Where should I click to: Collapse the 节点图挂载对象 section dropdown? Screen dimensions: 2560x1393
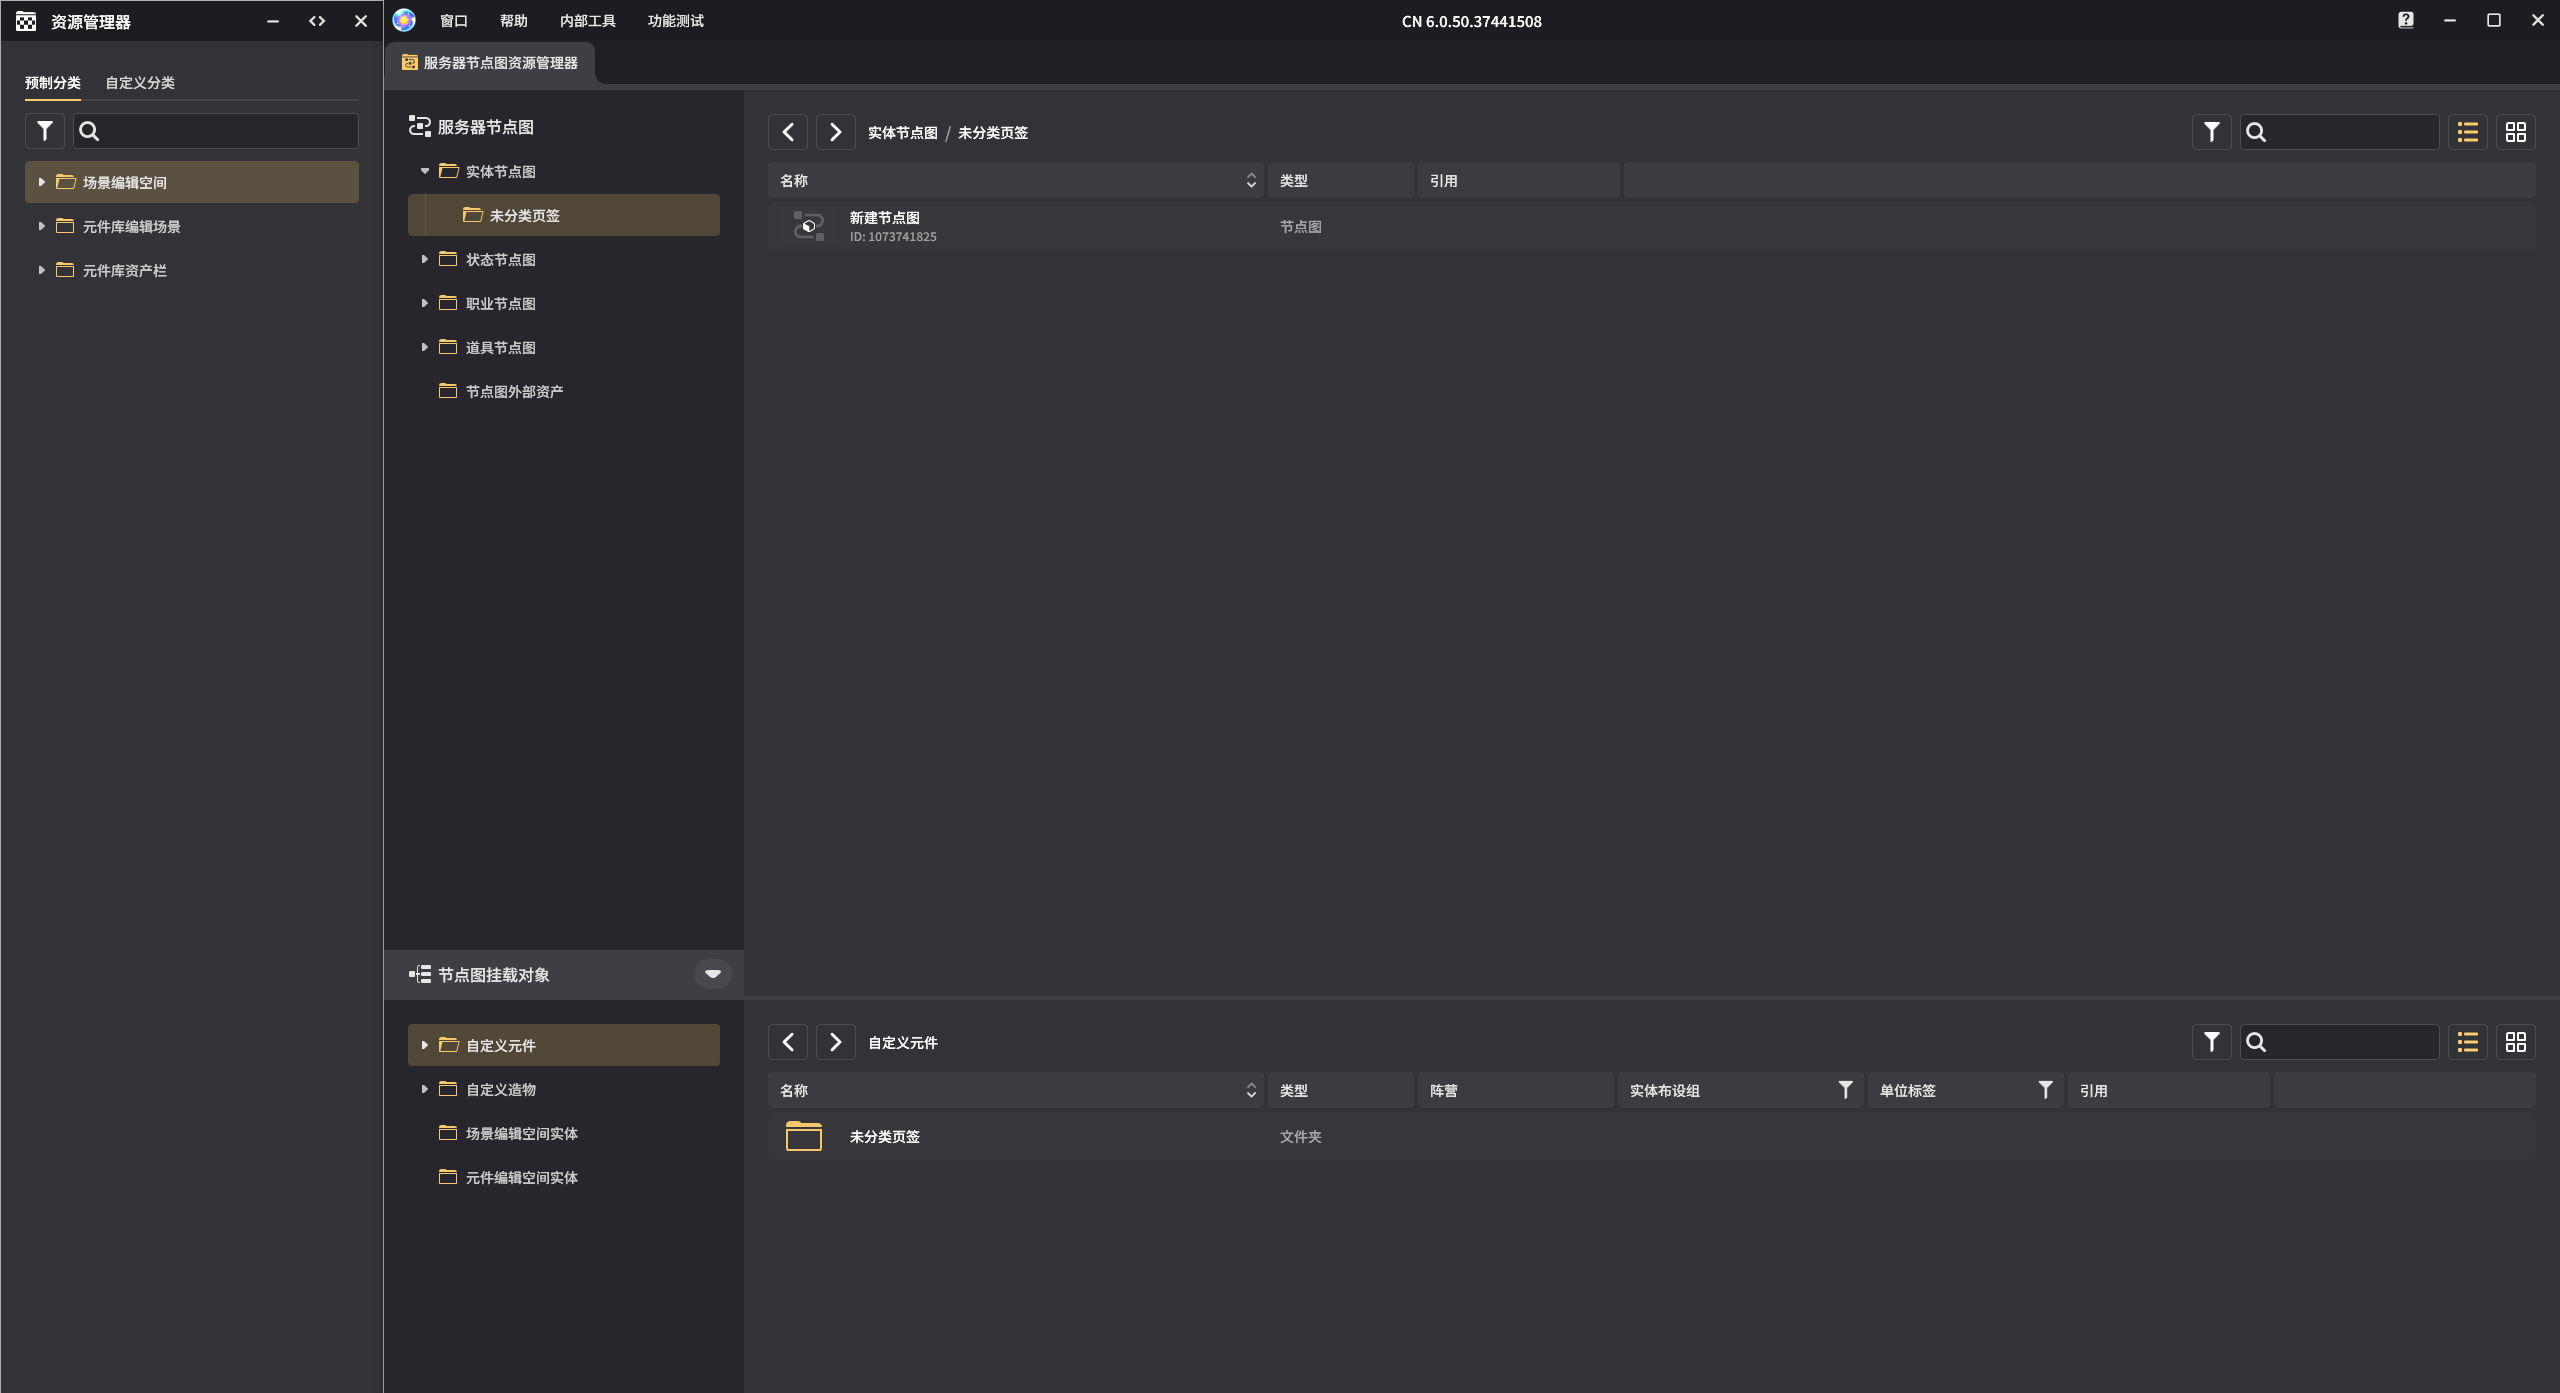point(712,974)
